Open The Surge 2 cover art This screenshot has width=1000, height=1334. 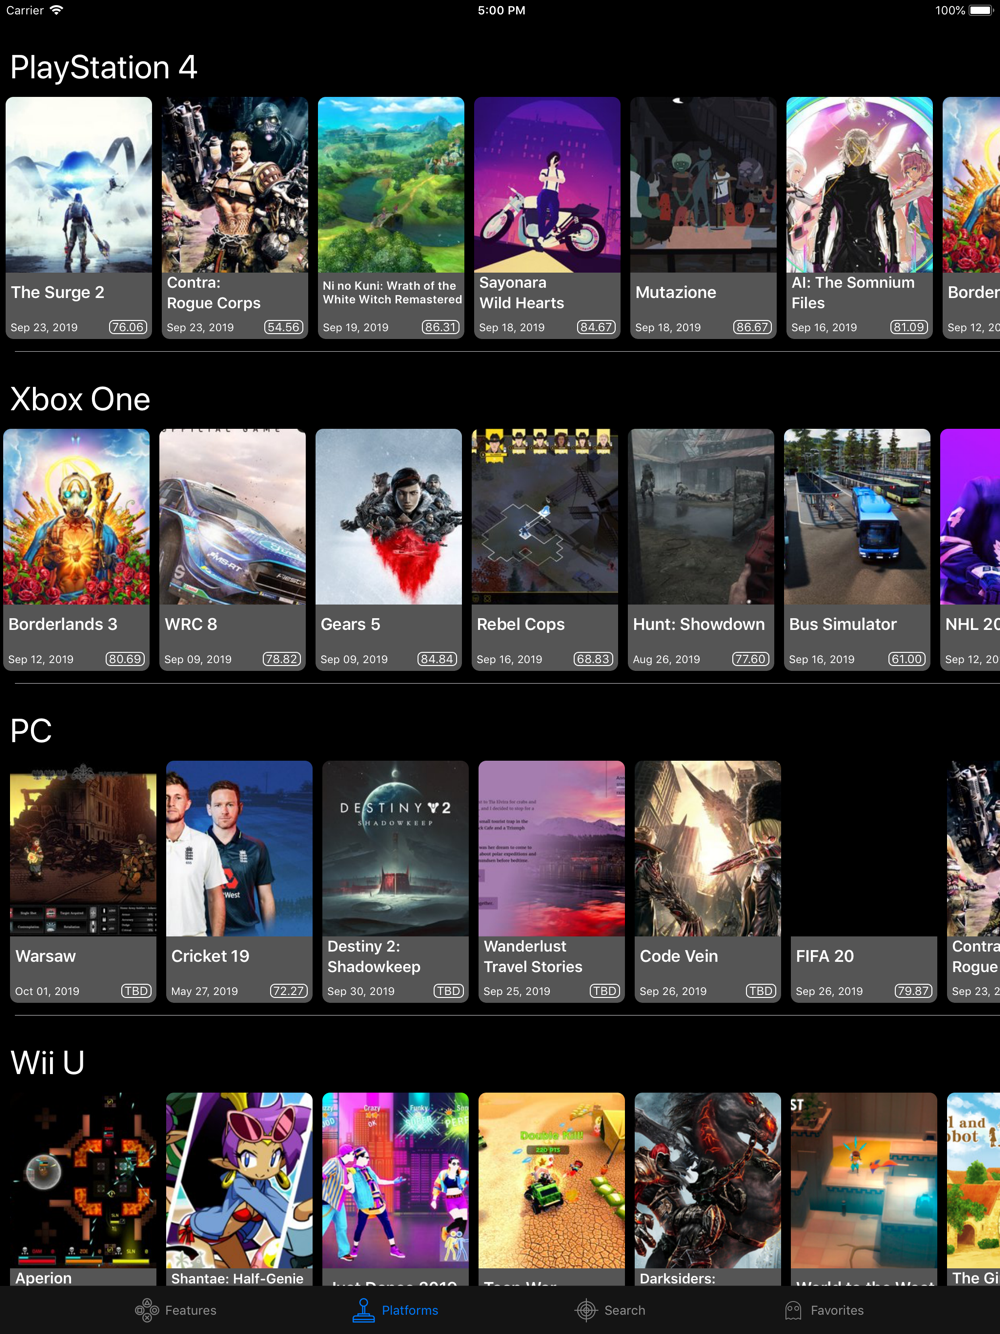[x=79, y=185]
